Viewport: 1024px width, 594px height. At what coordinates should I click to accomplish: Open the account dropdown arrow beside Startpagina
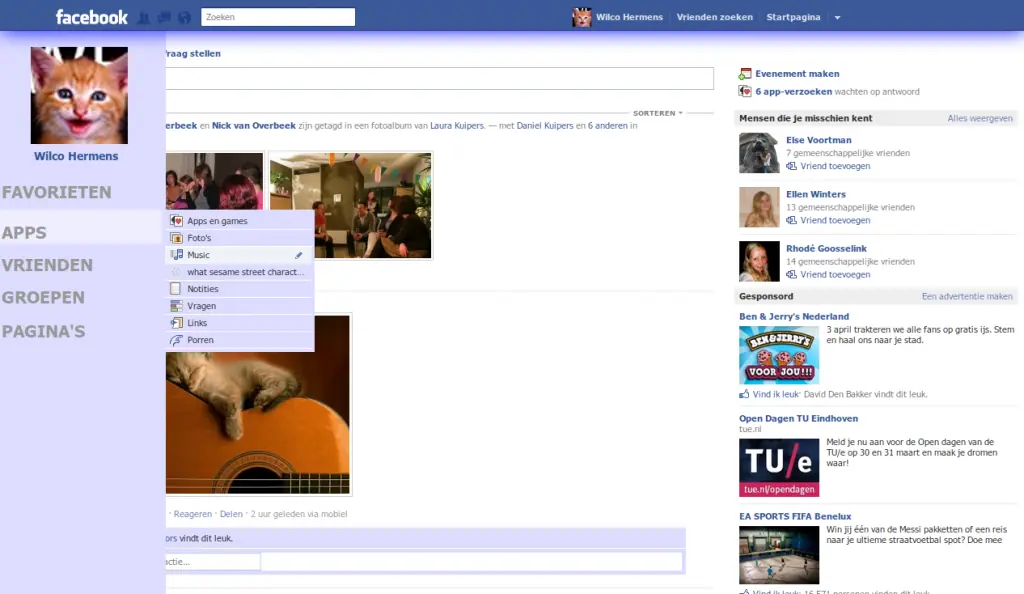[x=837, y=18]
